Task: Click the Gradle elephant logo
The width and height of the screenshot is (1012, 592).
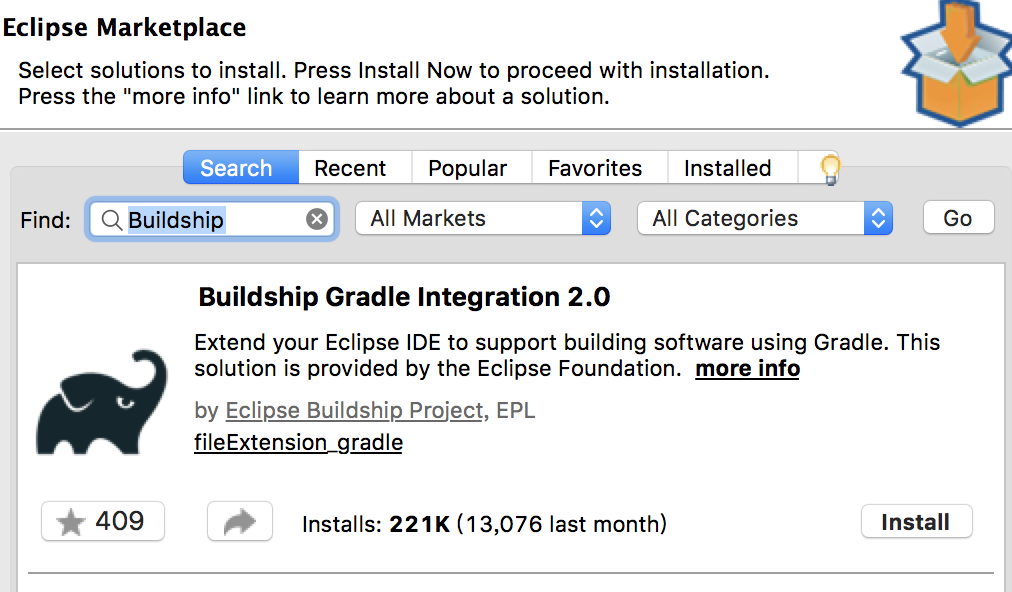Action: pos(102,402)
